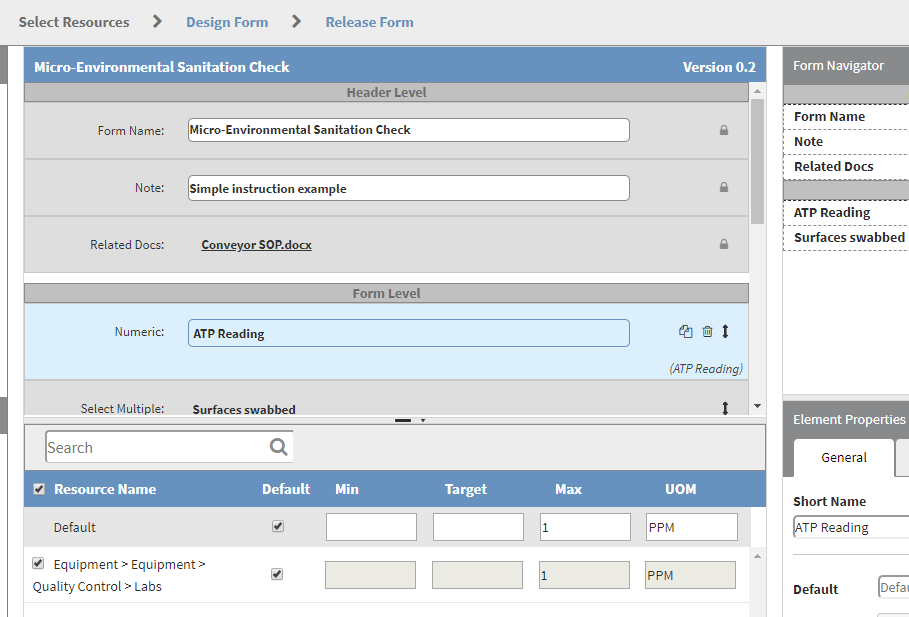Uncheck the Equipment Labs resource checkbox
909x617 pixels.
38,562
